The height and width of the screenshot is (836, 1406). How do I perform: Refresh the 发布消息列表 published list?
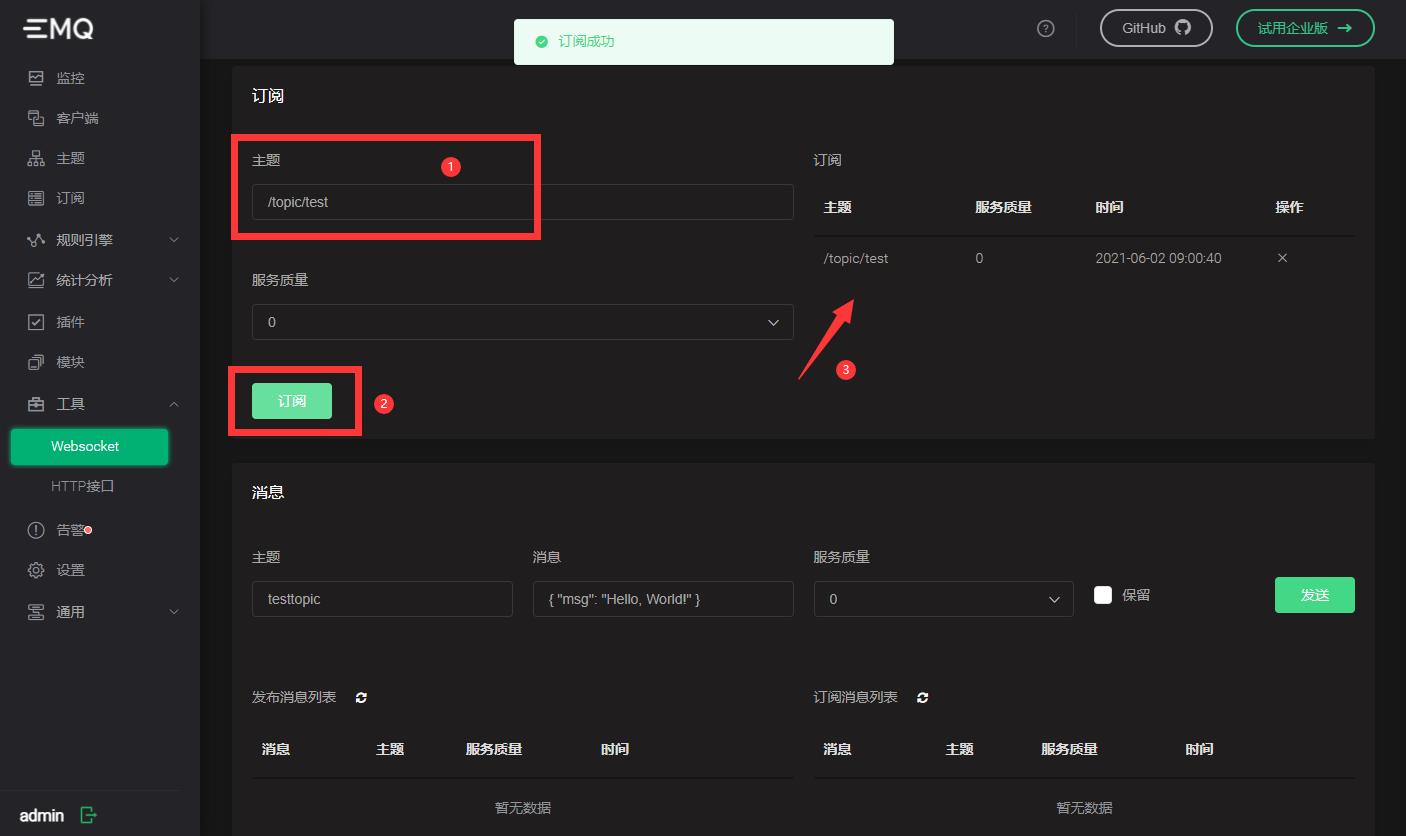click(x=361, y=698)
